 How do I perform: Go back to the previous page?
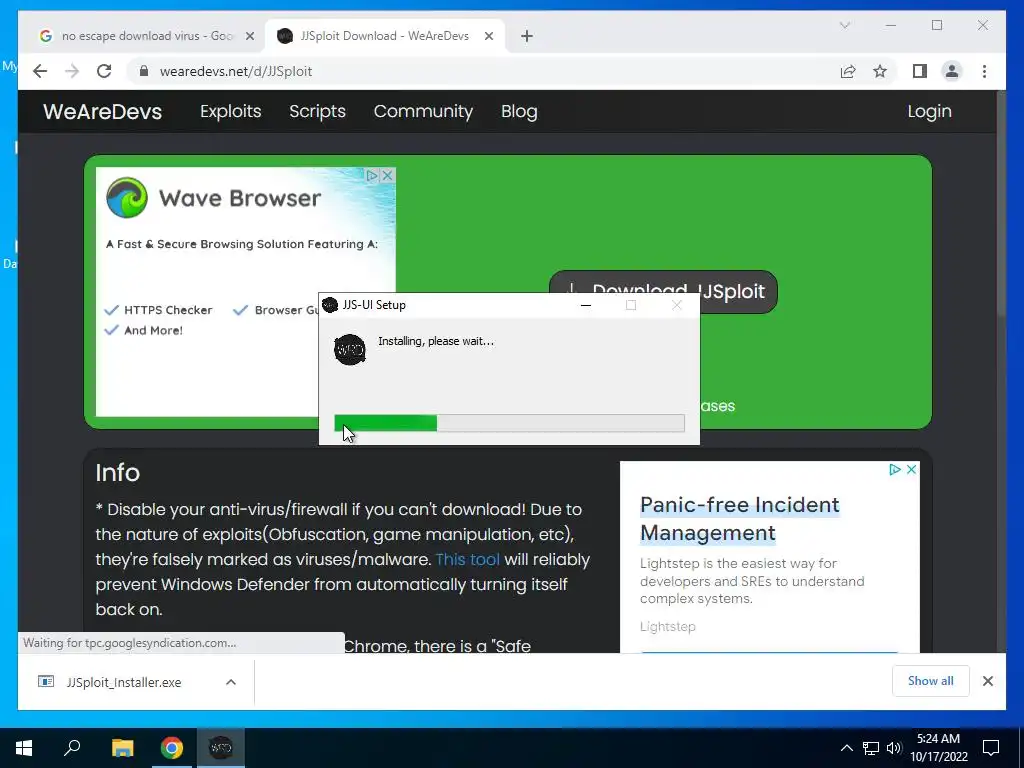coord(40,71)
